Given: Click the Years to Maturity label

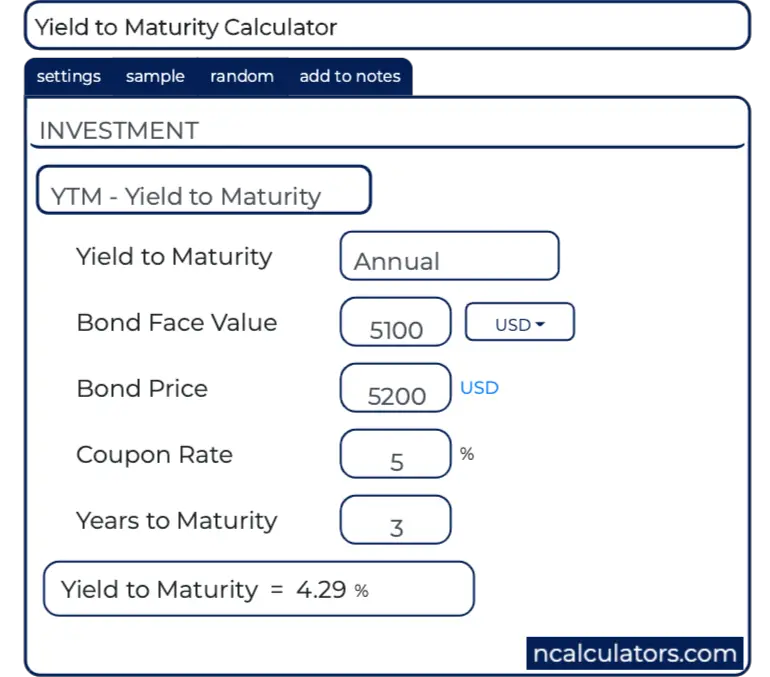Looking at the screenshot, I should [177, 521].
